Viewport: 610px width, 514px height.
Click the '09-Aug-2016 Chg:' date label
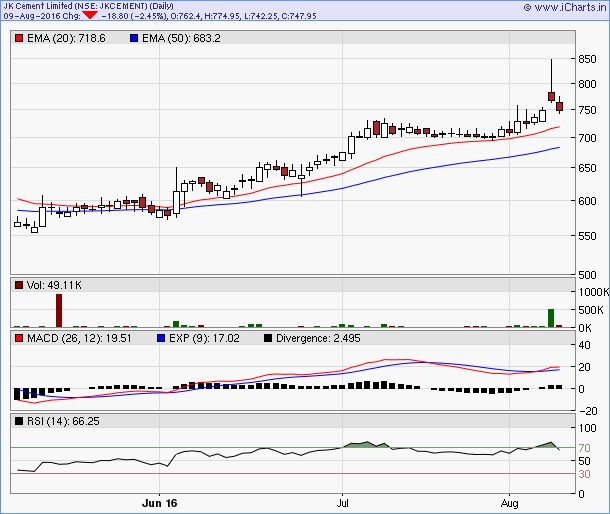[42, 16]
